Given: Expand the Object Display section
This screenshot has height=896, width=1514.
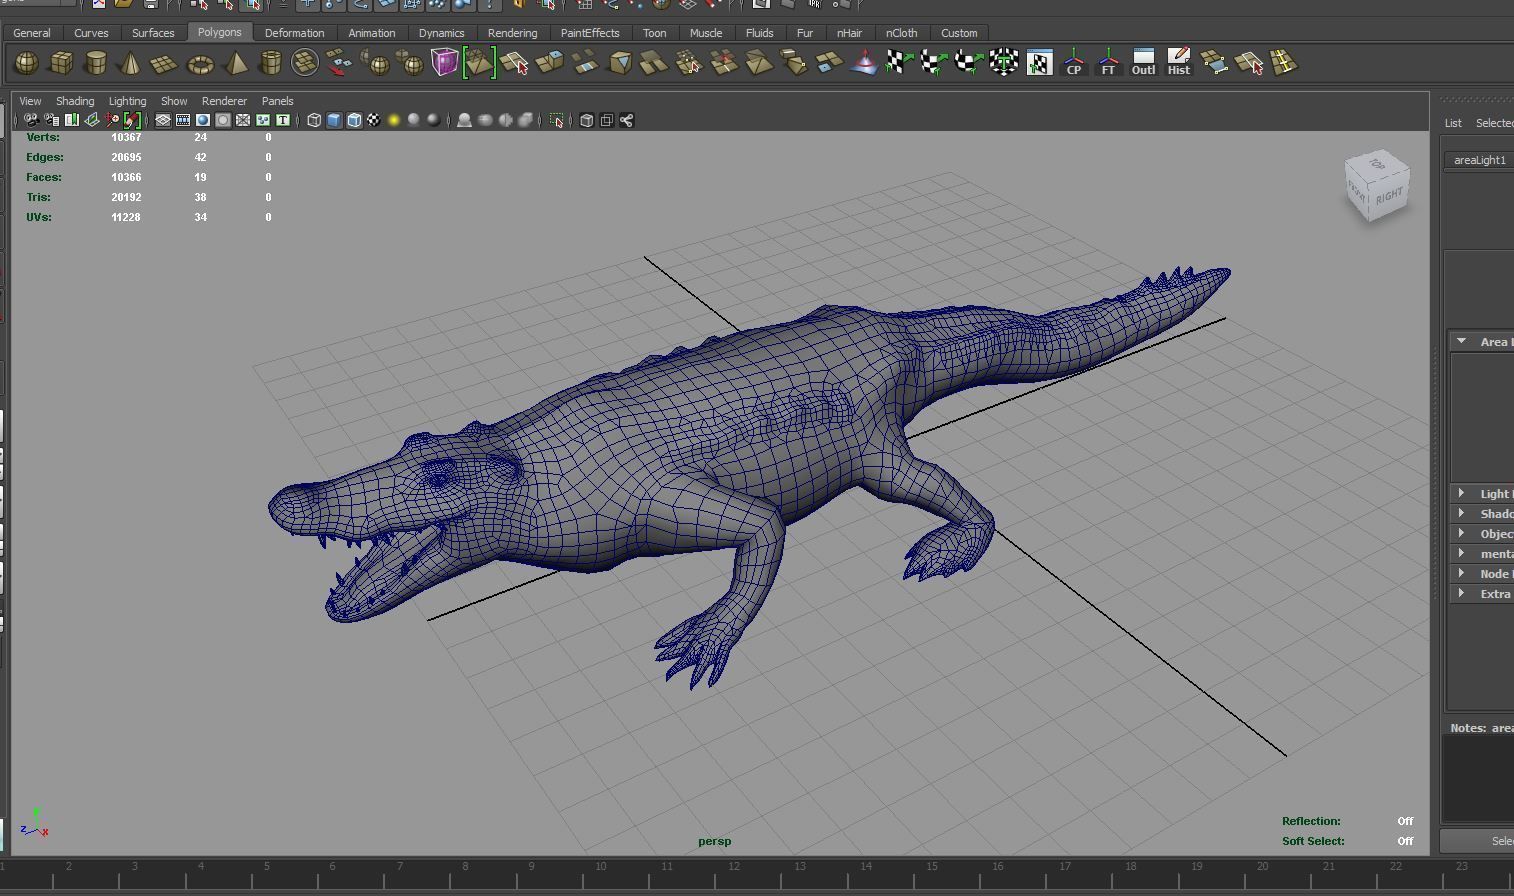Looking at the screenshot, I should [x=1462, y=533].
